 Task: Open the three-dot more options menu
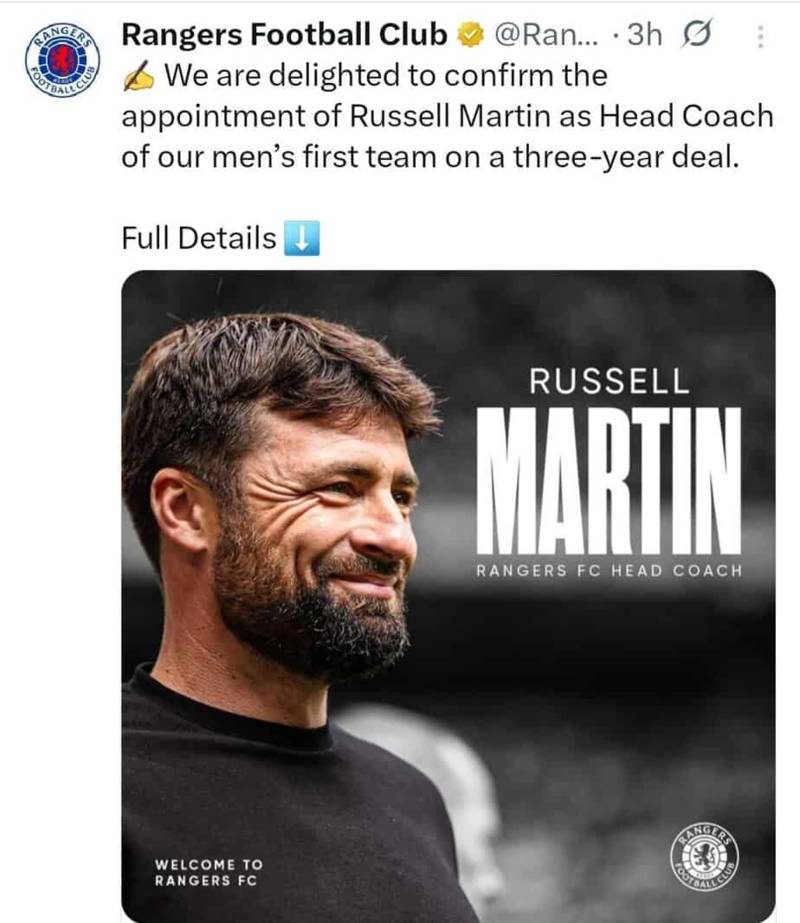click(x=758, y=37)
